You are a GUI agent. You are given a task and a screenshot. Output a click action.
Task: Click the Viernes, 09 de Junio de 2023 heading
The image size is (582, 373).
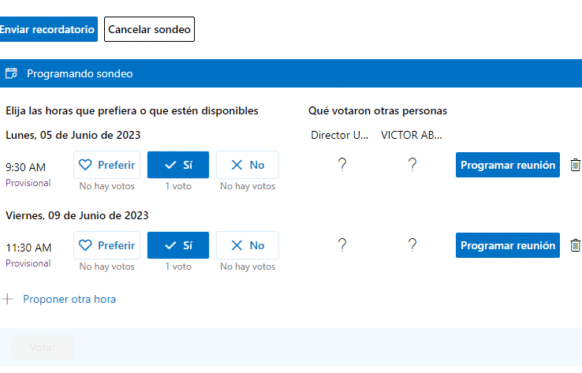[77, 216]
